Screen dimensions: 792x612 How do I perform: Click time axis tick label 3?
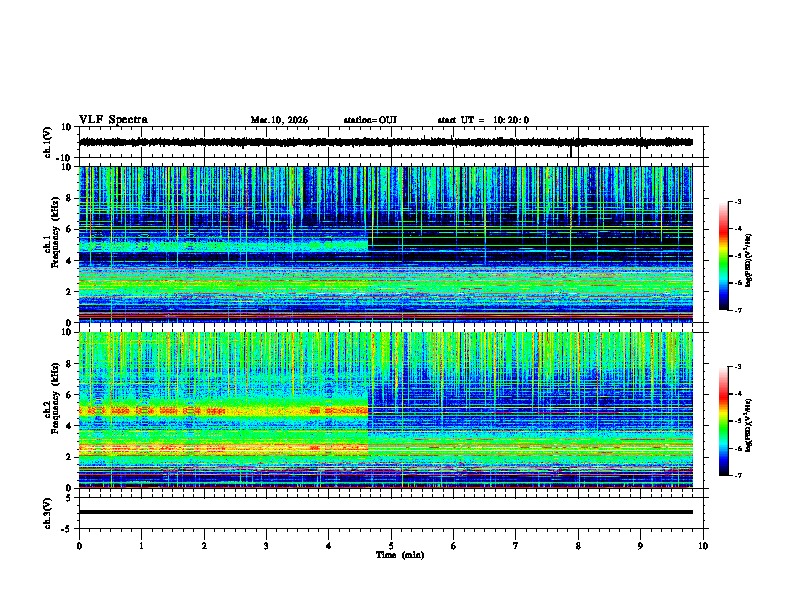[266, 546]
